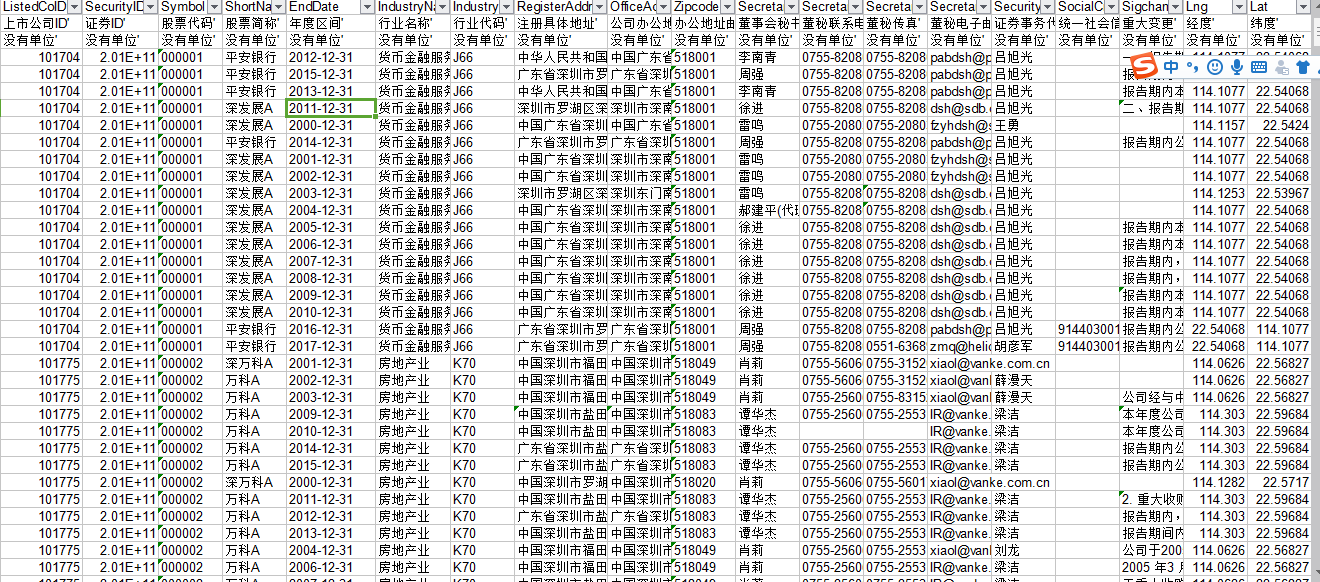Open the ShortName filter arrow
The height and width of the screenshot is (582, 1320).
click(x=279, y=7)
